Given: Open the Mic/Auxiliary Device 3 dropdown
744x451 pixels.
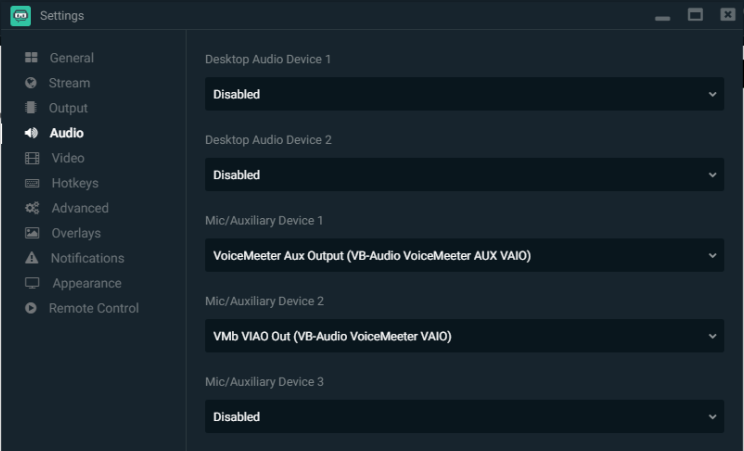Looking at the screenshot, I should click(x=464, y=416).
